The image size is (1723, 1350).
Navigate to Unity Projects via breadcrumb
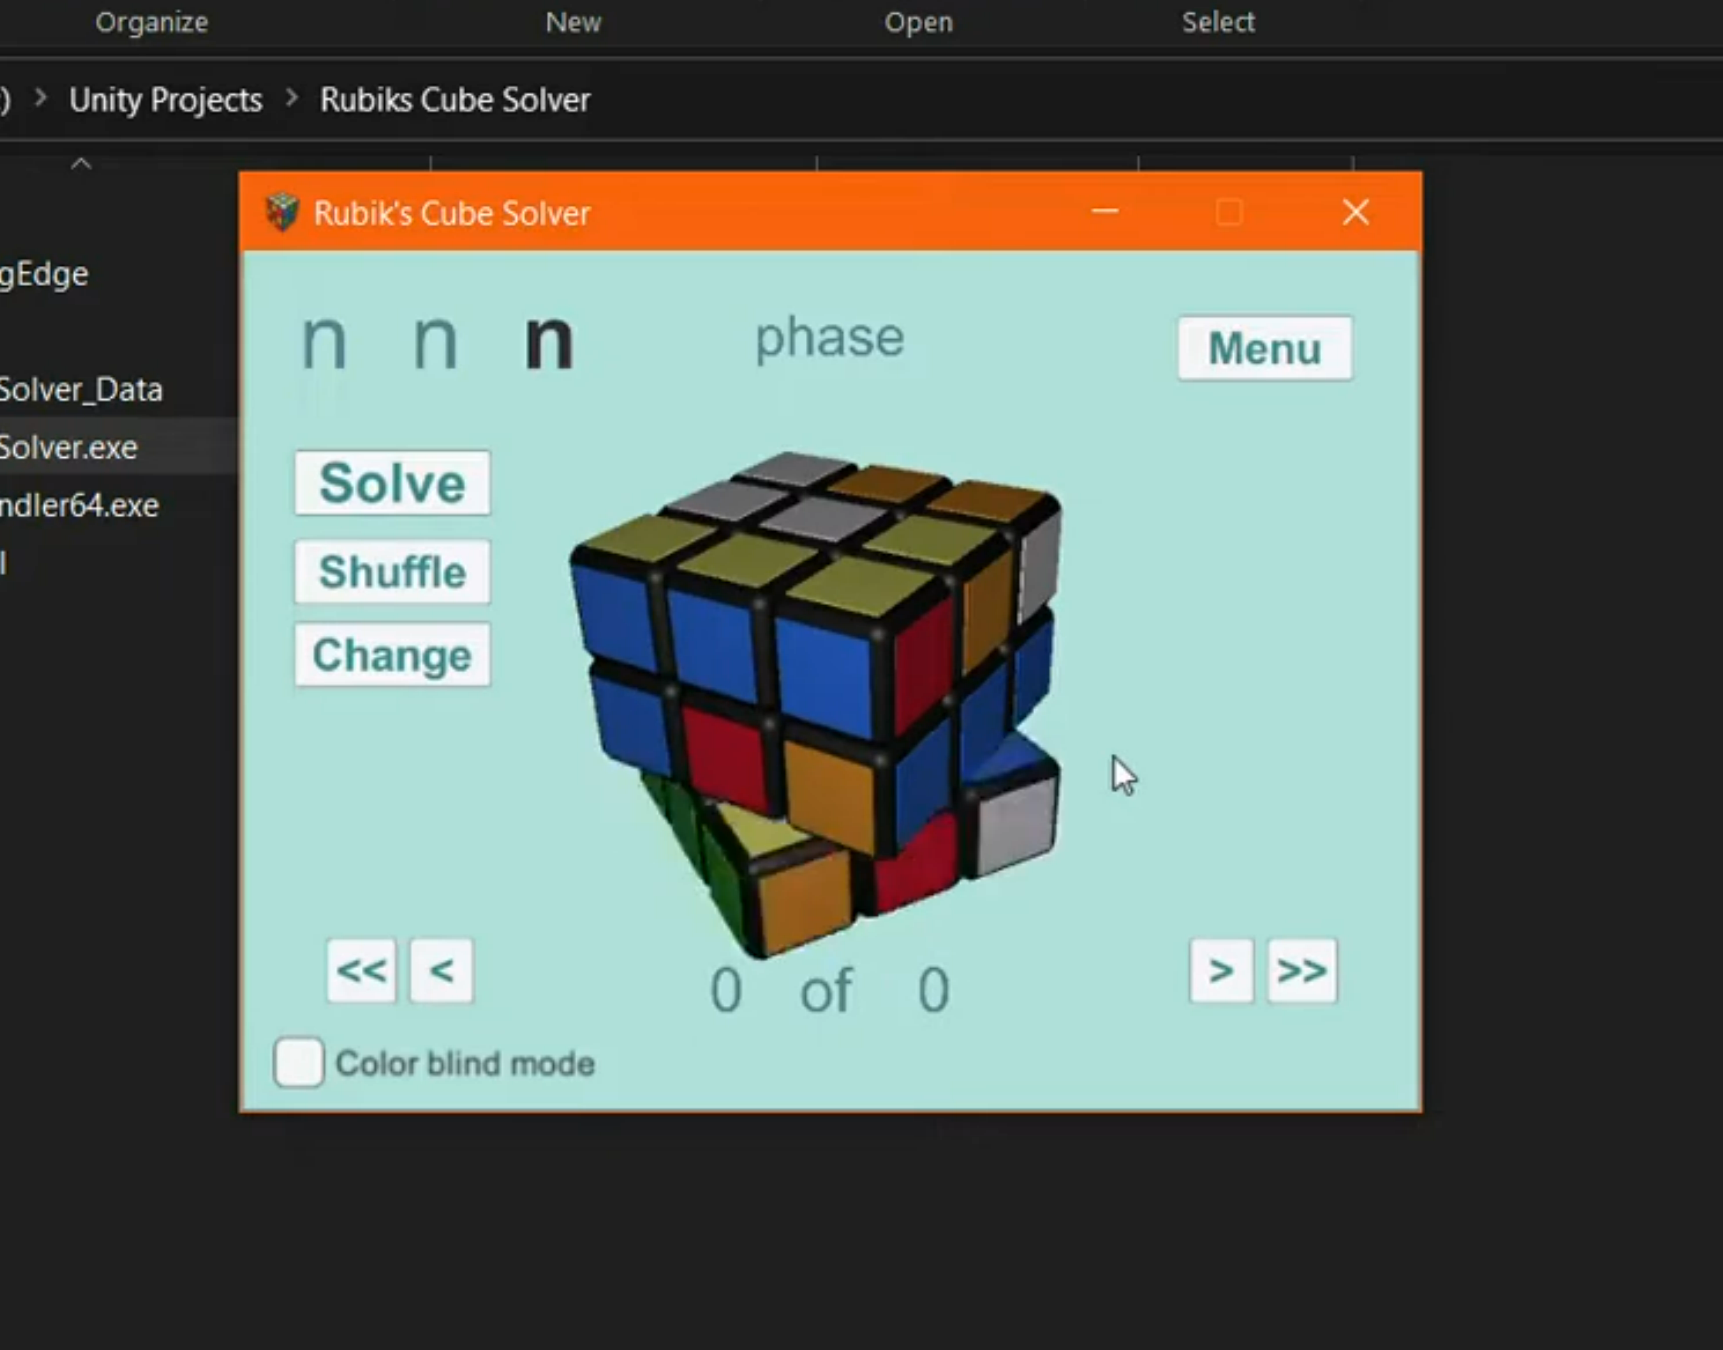click(165, 99)
